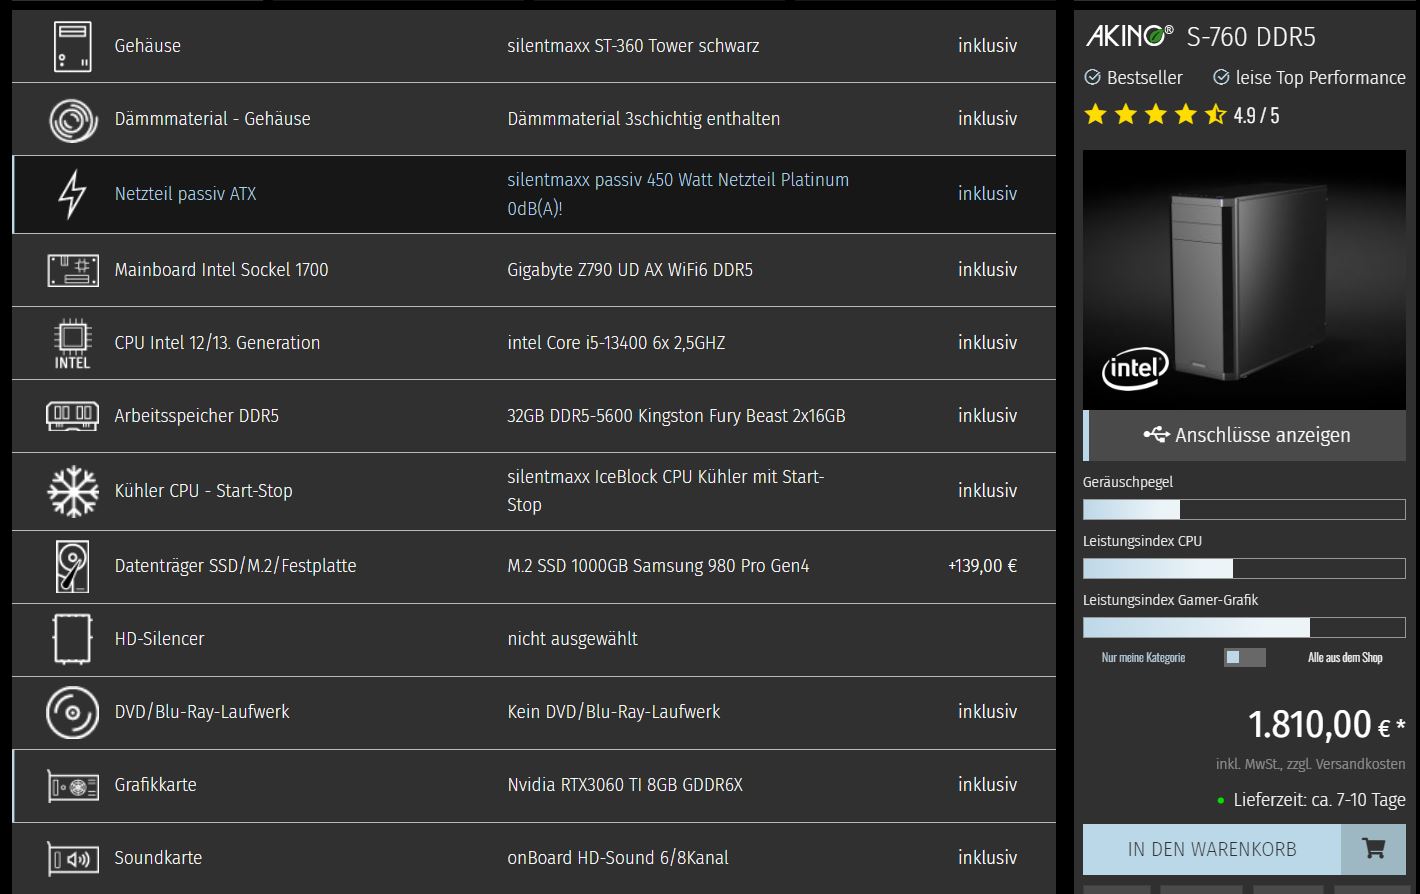
Task: Click the Netzteil lightning bolt icon
Action: [x=72, y=194]
